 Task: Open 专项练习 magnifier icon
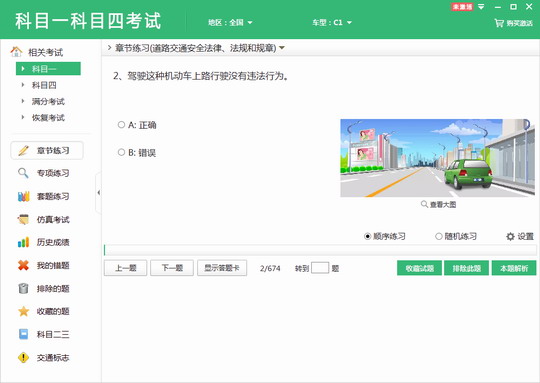[23, 173]
